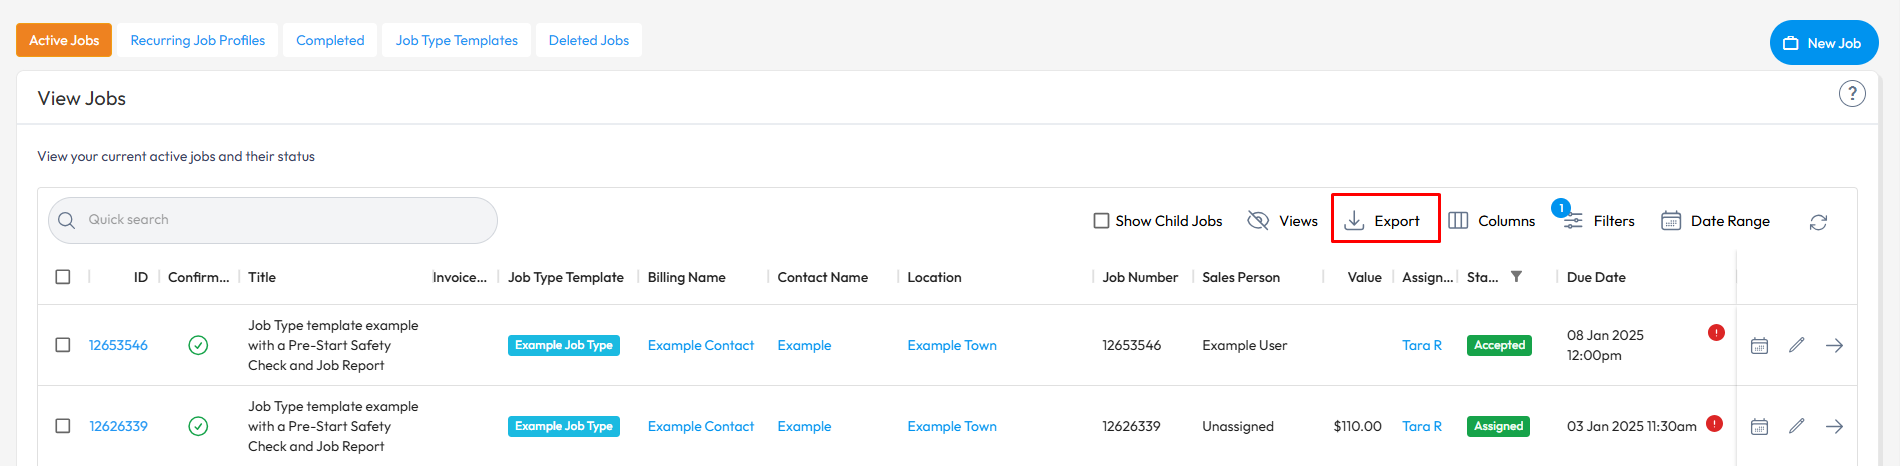Open the Date Range picker

(1715, 221)
